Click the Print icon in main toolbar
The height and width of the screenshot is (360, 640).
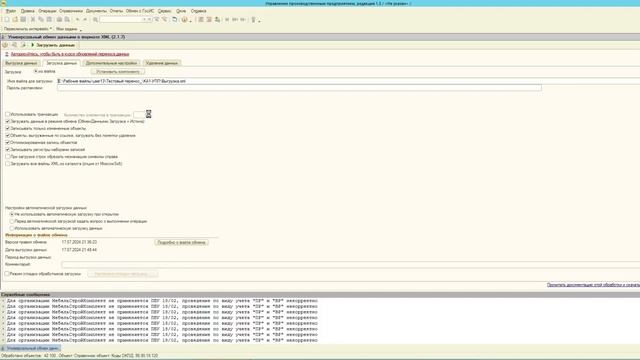(59, 19)
